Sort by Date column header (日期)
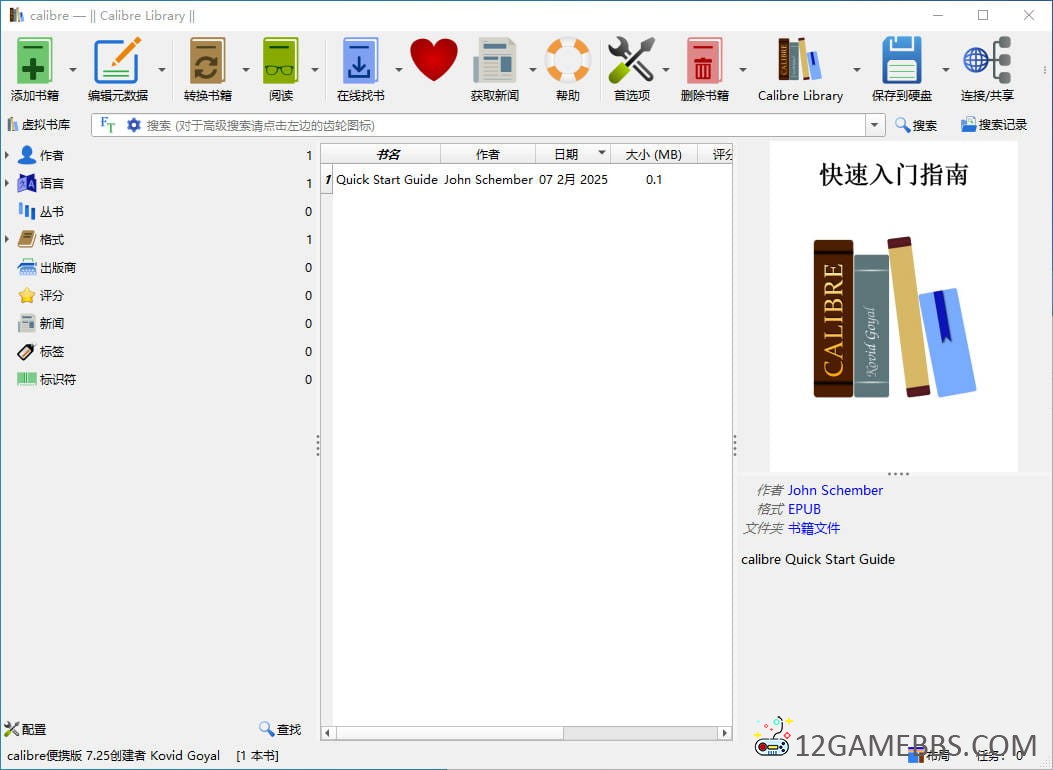The image size is (1053, 770). tap(572, 154)
